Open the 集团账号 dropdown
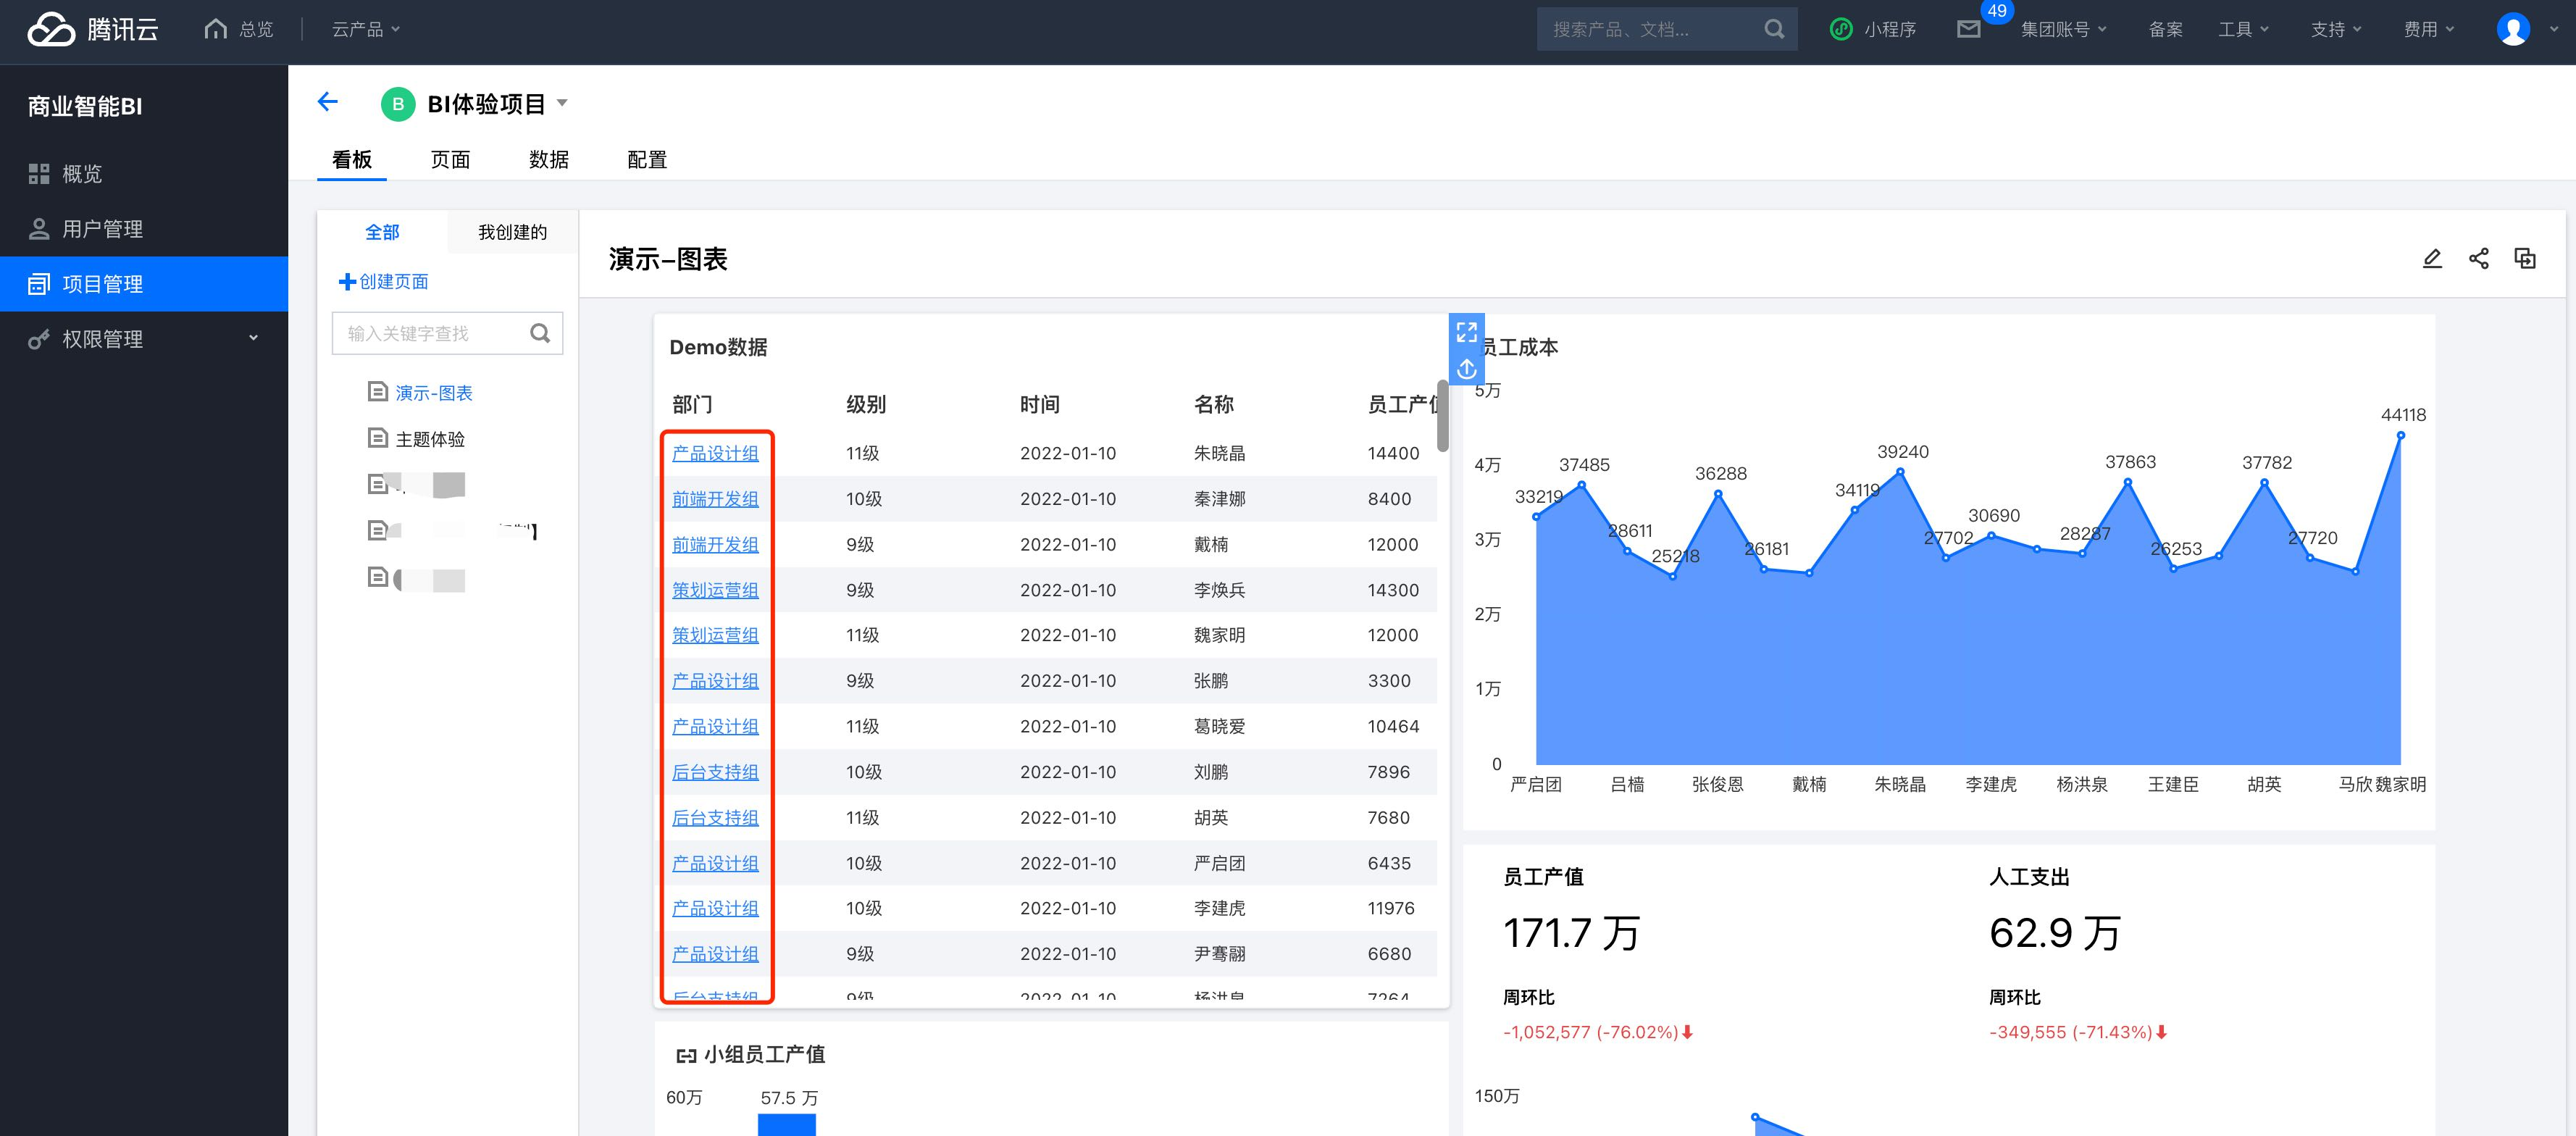The width and height of the screenshot is (2576, 1136). 2063,30
